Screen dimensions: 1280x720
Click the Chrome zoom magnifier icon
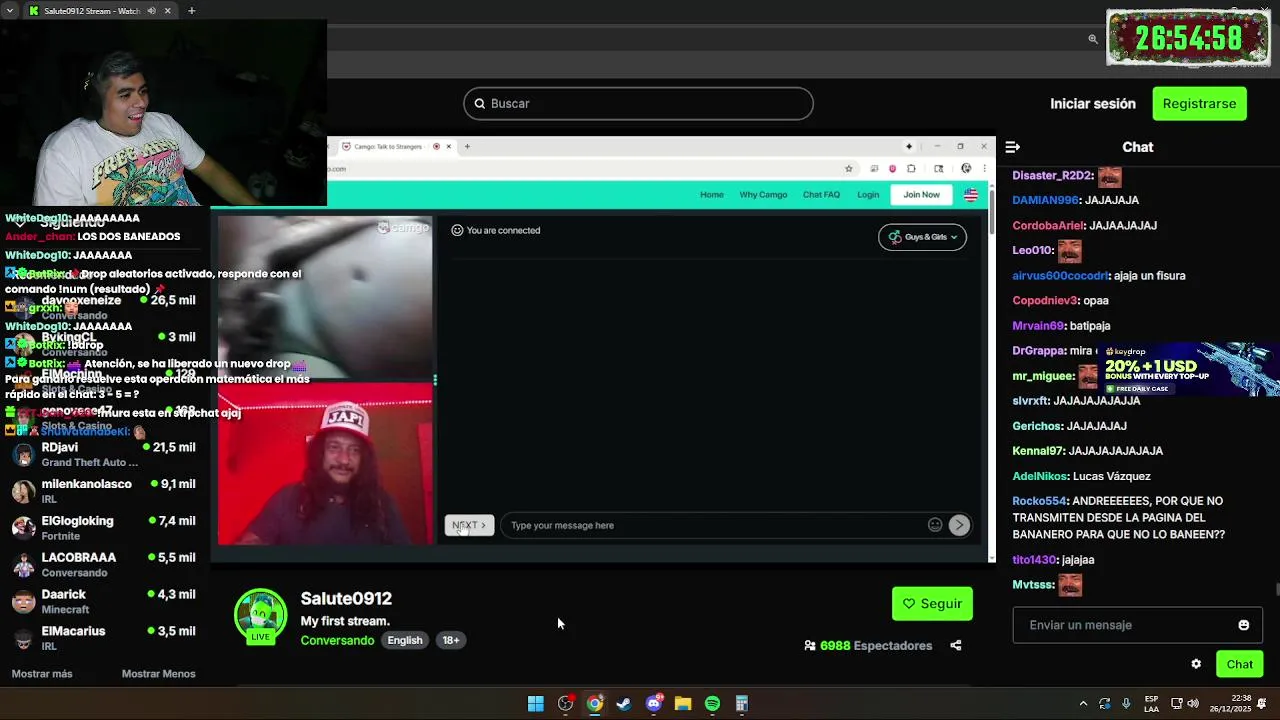[1093, 39]
